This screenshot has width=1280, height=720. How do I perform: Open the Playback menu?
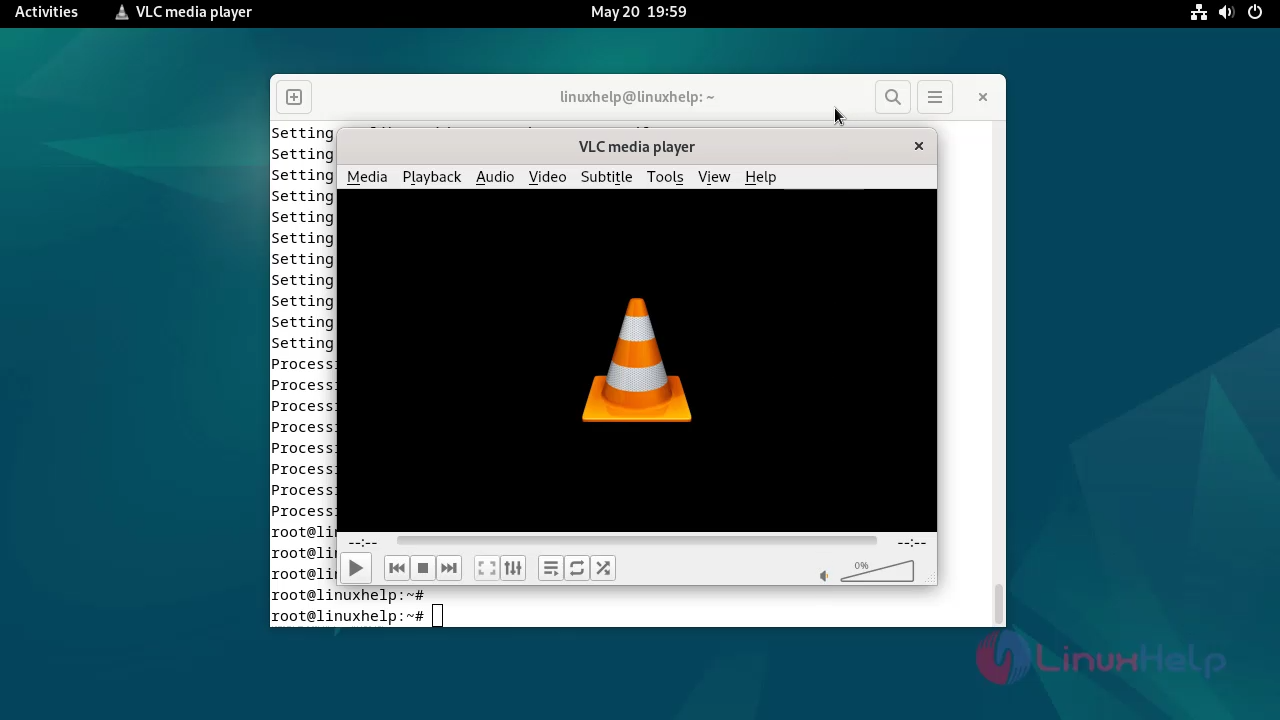click(x=432, y=176)
